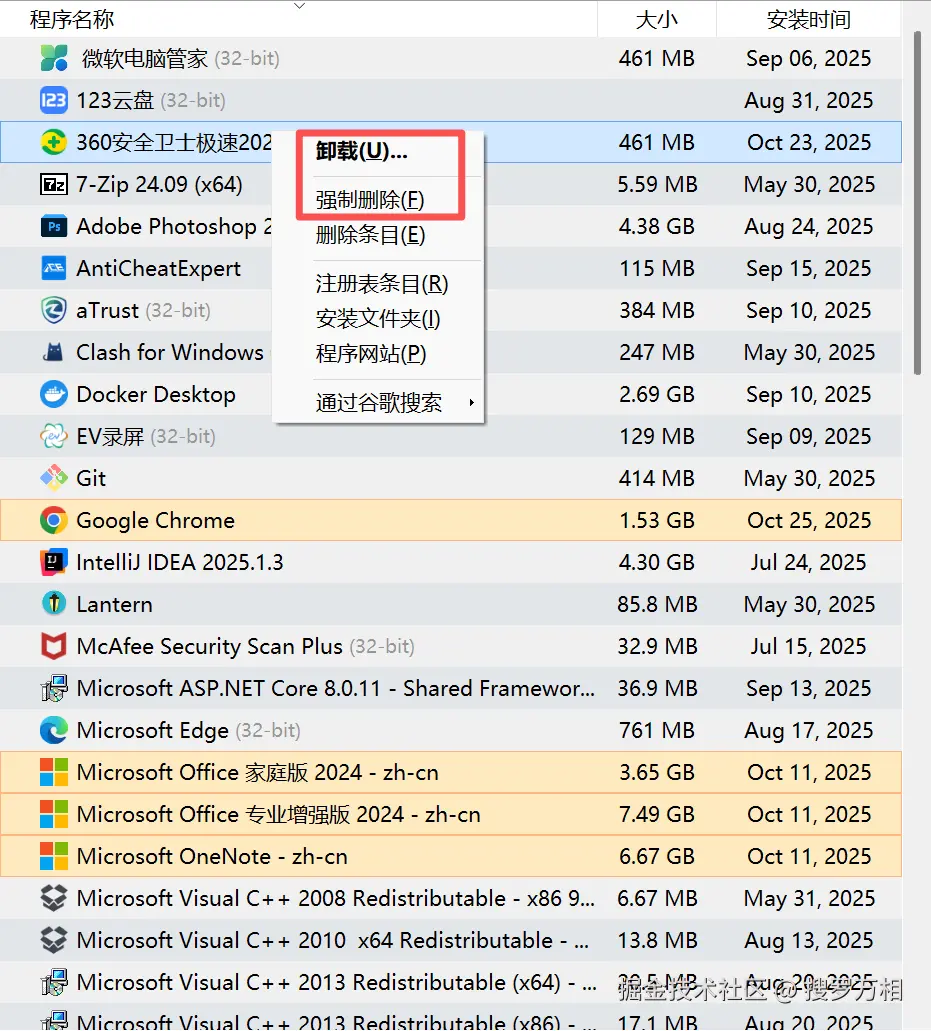Image resolution: width=931 pixels, height=1031 pixels.
Task: Click the Visual C++ 2010 x64 Redistributable icon
Action: click(x=53, y=940)
